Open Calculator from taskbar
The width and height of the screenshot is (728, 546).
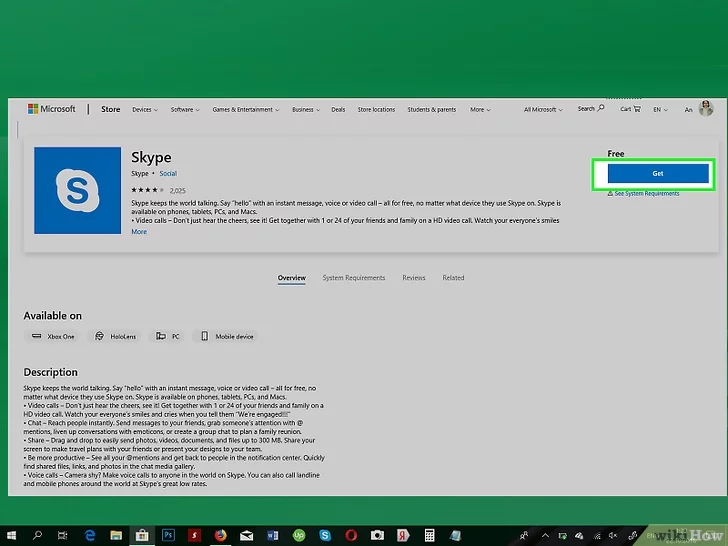coord(429,535)
